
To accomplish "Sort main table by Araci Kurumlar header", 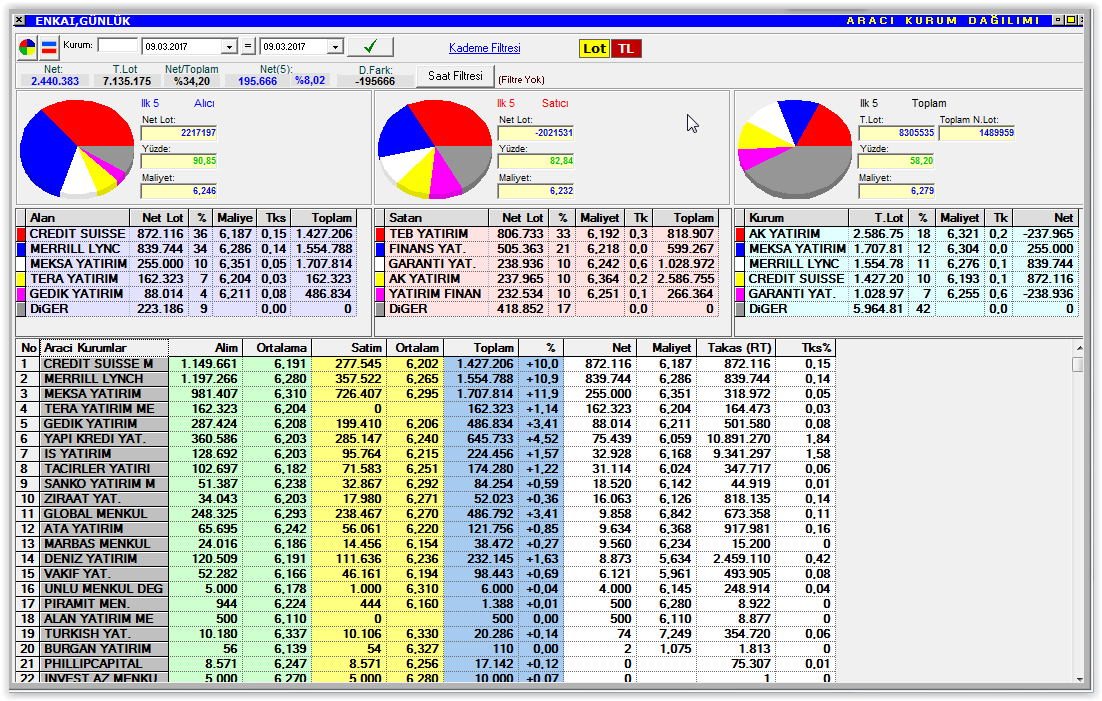I will tap(105, 348).
